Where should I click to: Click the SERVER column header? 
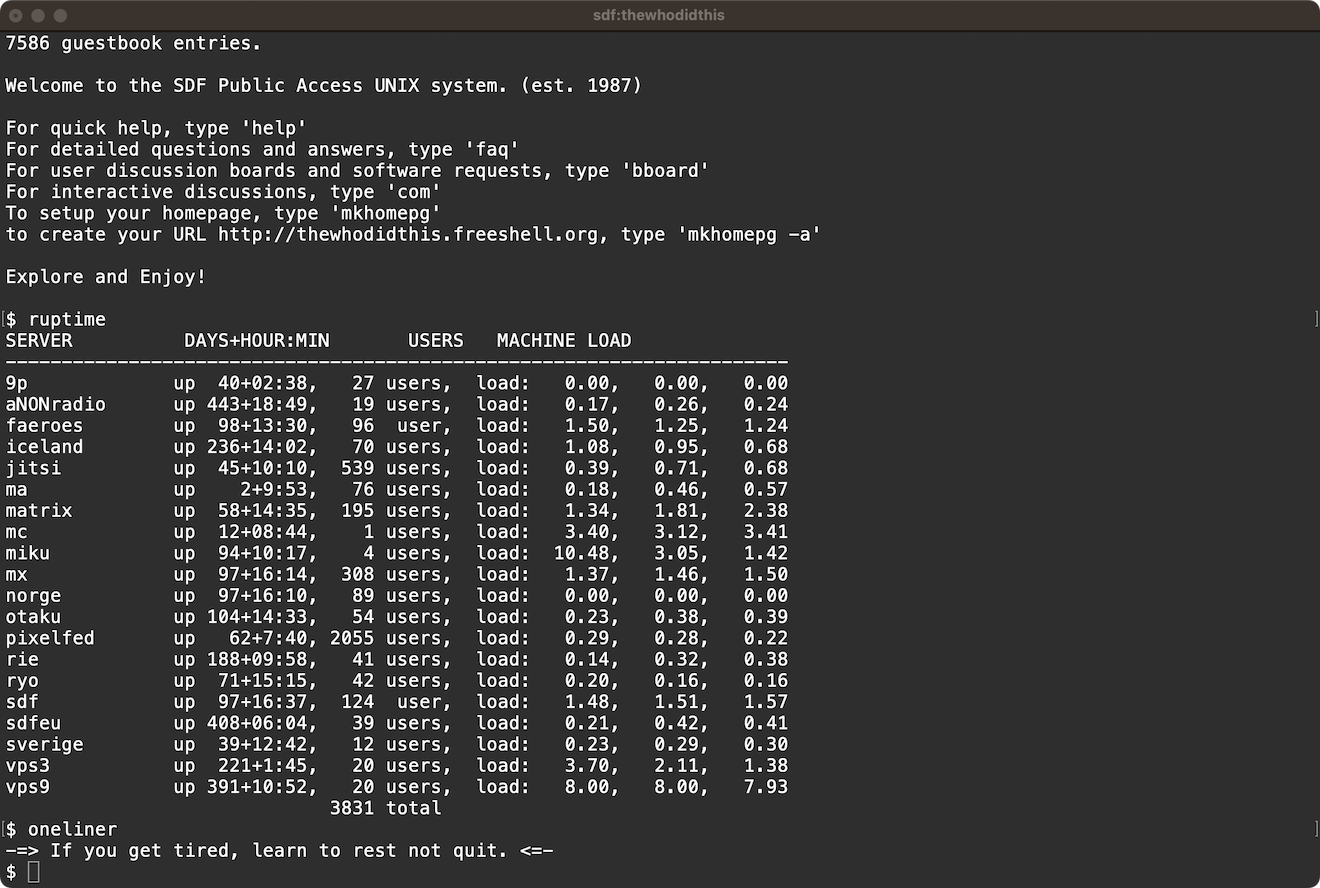[x=39, y=340]
